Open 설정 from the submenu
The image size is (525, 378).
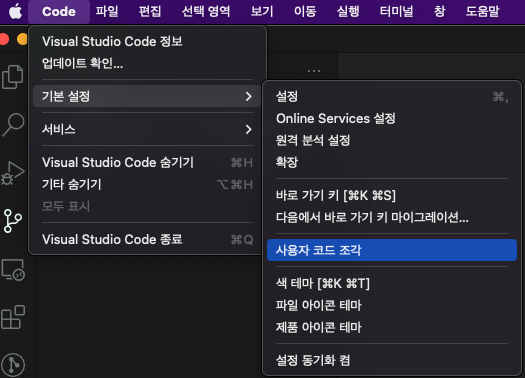392,96
